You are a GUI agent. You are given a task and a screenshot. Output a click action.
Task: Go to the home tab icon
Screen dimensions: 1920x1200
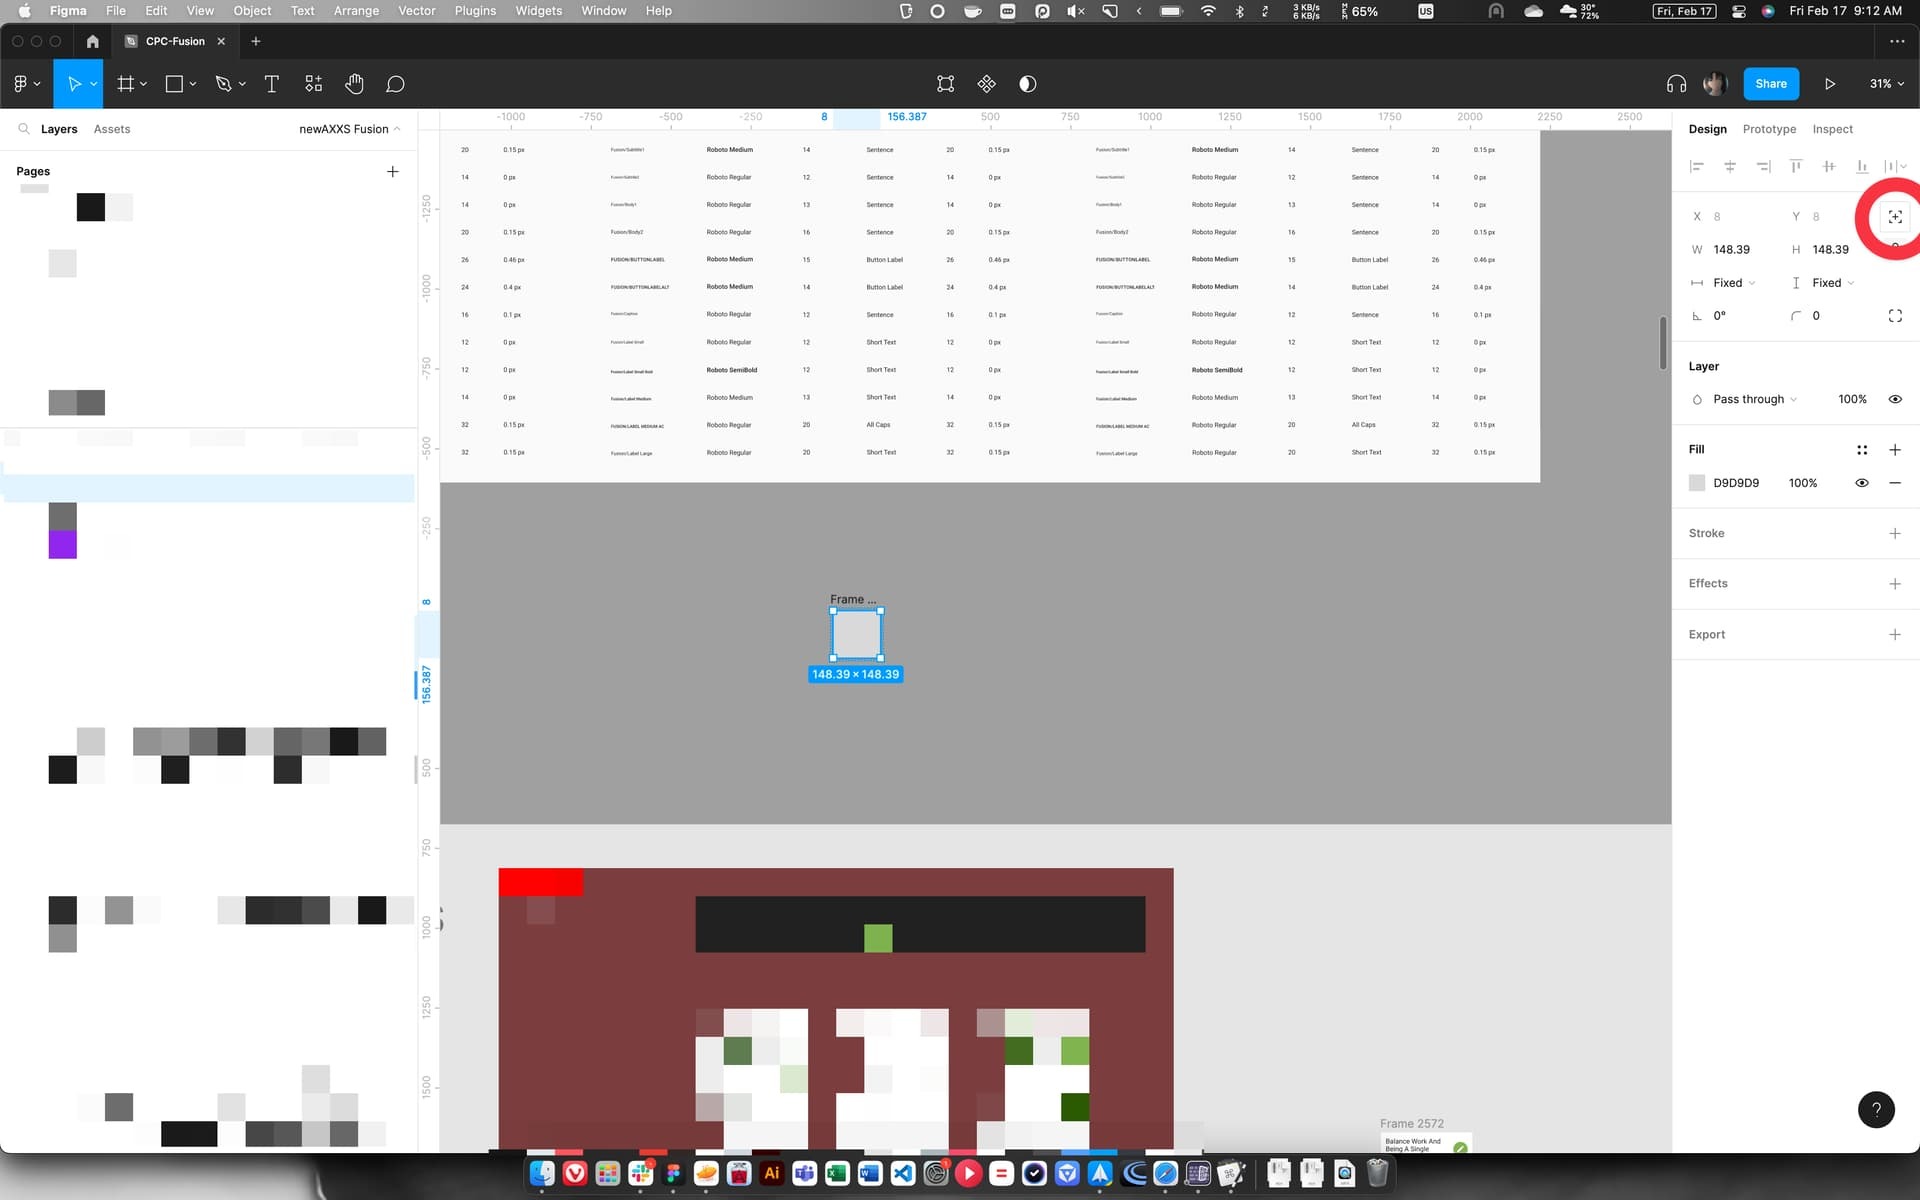92,41
